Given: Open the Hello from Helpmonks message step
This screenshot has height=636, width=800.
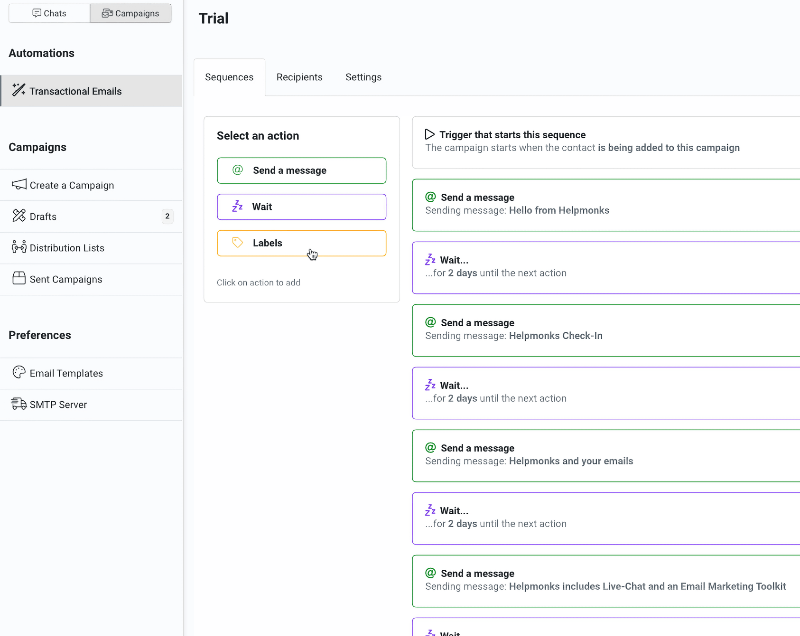Looking at the screenshot, I should [x=606, y=205].
